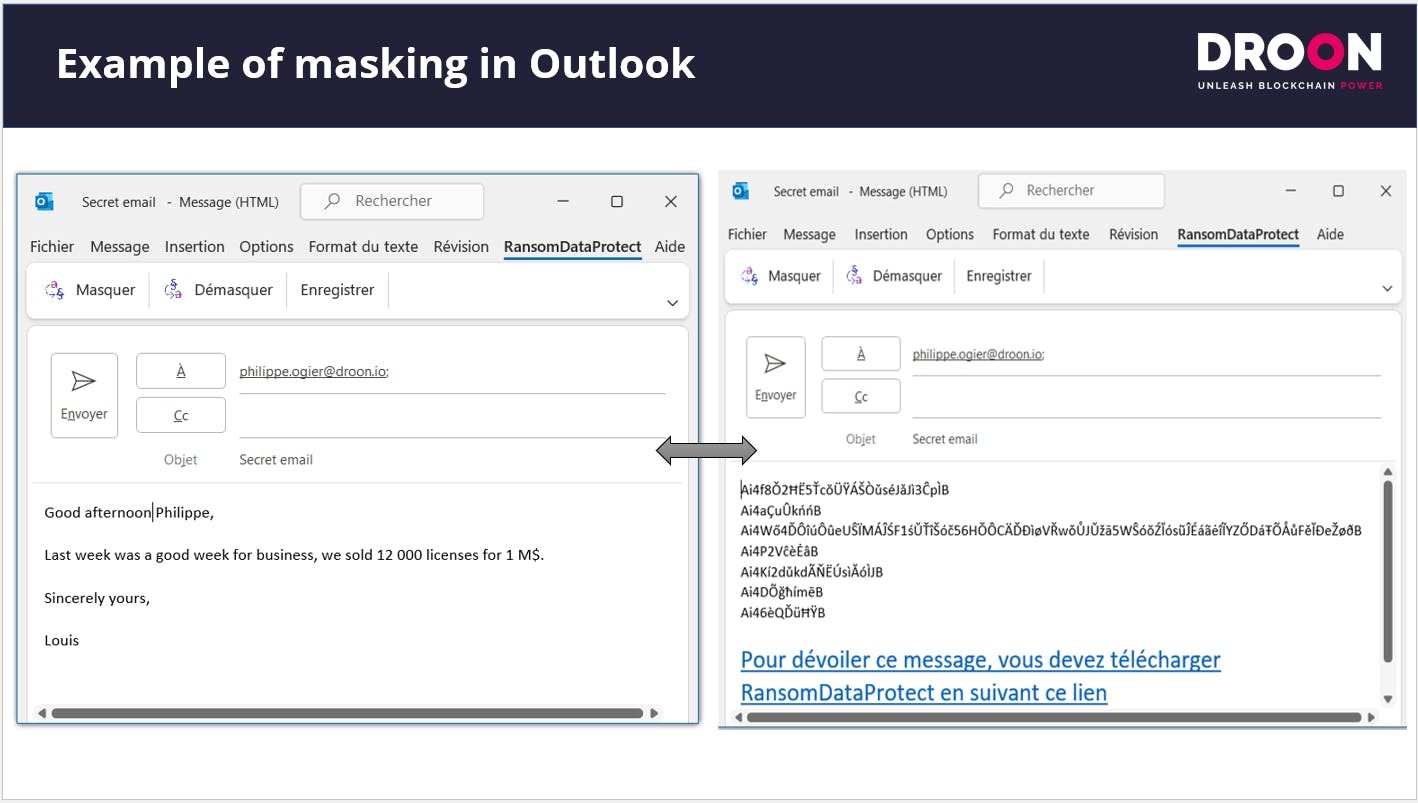Minimize the left Outlook window

562,202
